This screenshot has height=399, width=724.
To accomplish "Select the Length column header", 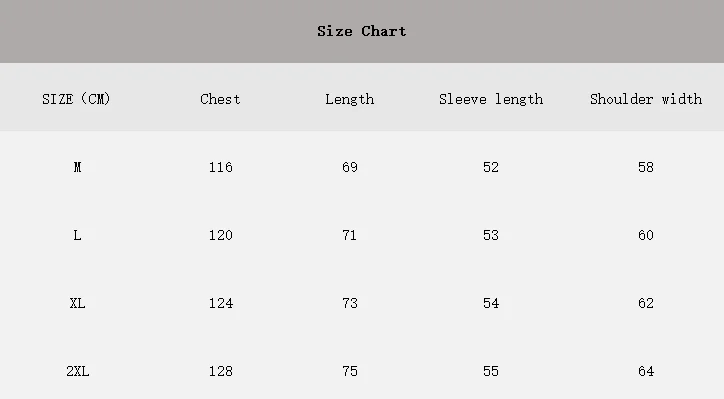I will click(350, 100).
